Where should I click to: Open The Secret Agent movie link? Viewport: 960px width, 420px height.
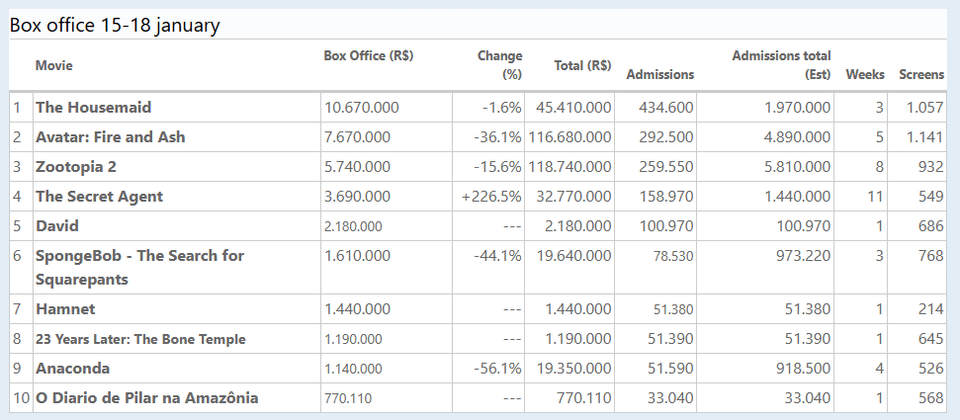tap(99, 197)
